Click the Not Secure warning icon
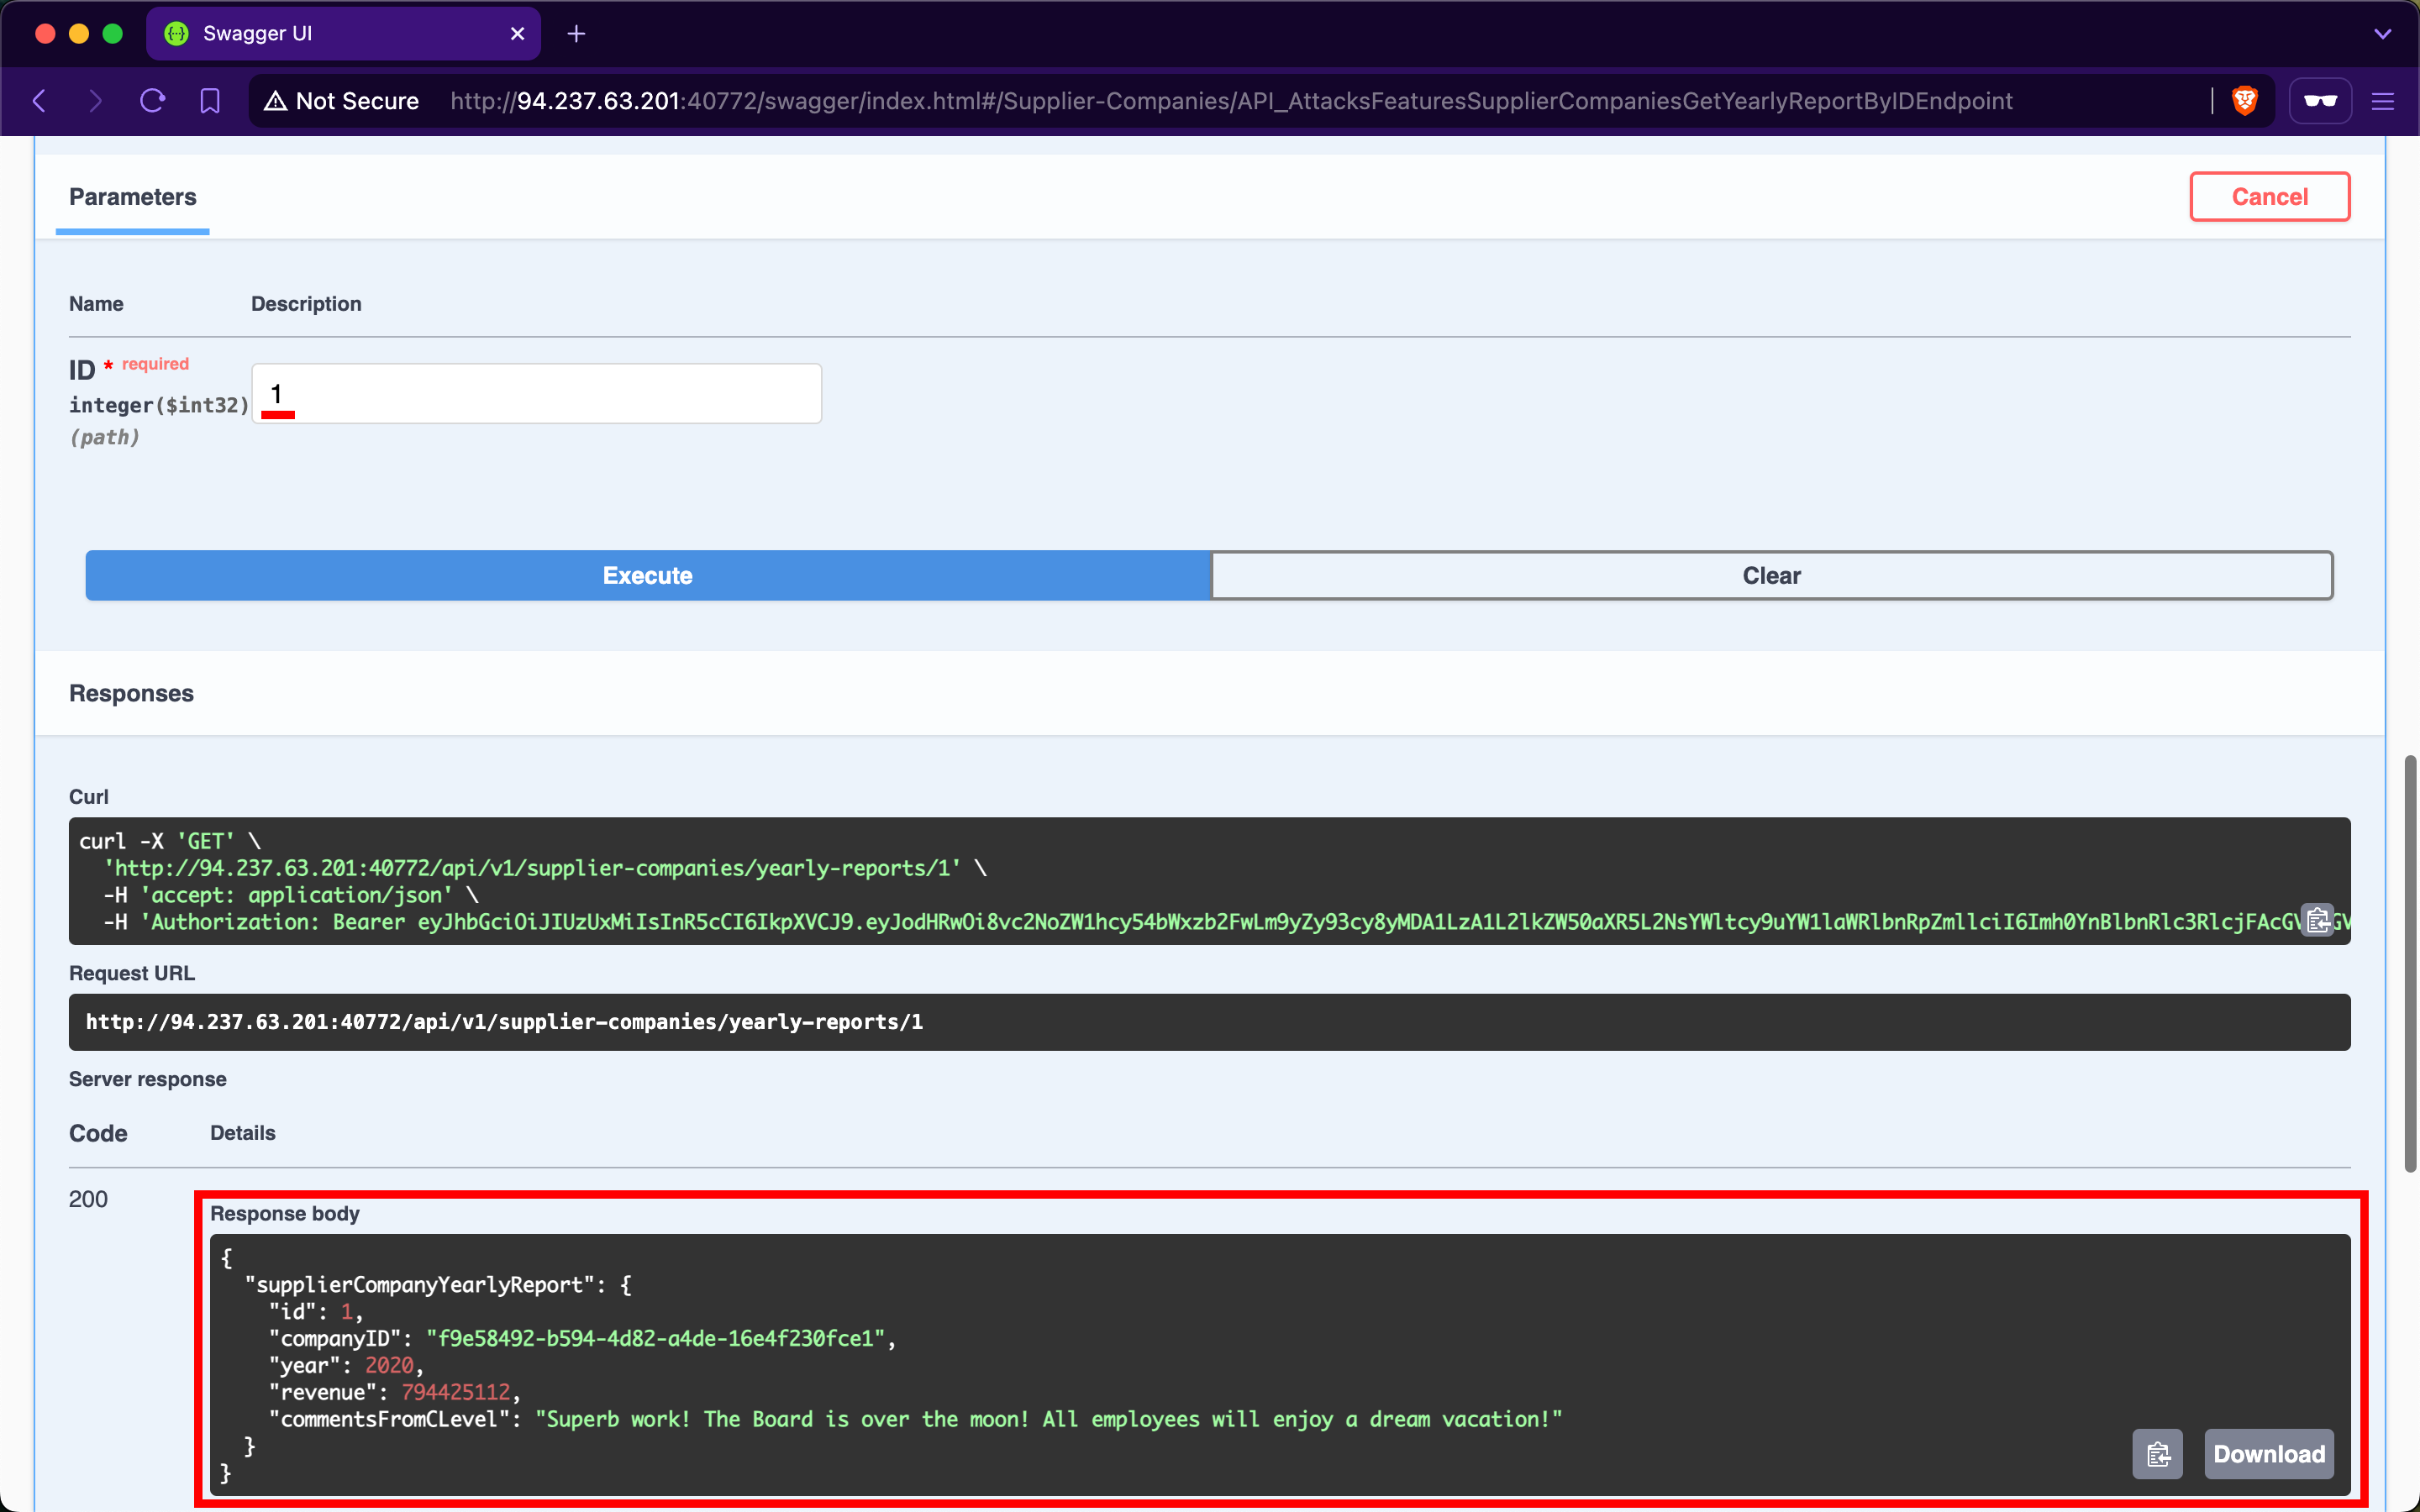This screenshot has height=1512, width=2420. pos(275,101)
